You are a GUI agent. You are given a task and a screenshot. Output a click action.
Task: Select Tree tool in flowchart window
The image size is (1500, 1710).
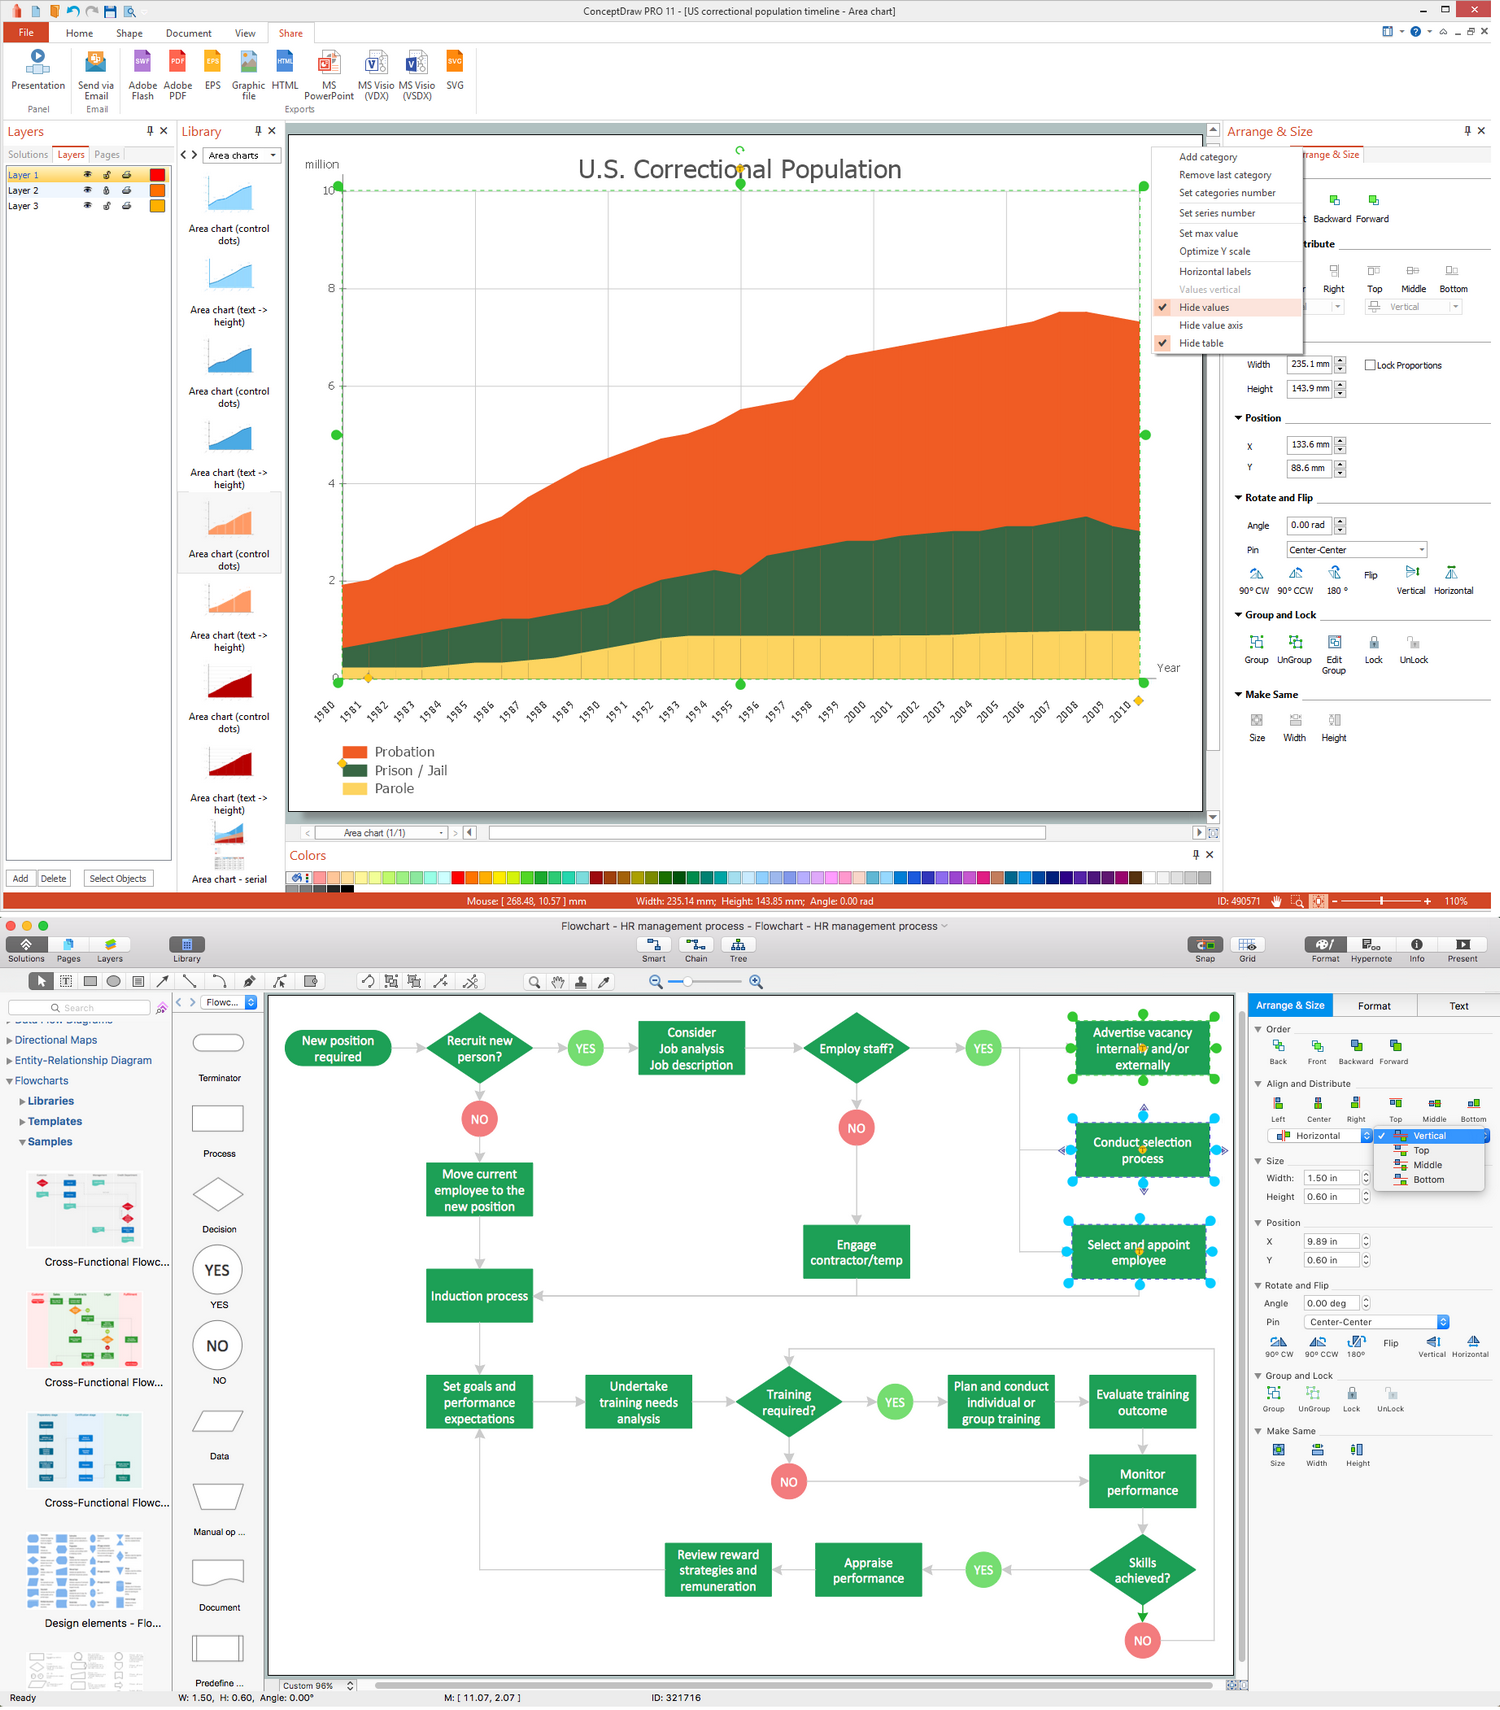pyautogui.click(x=738, y=944)
